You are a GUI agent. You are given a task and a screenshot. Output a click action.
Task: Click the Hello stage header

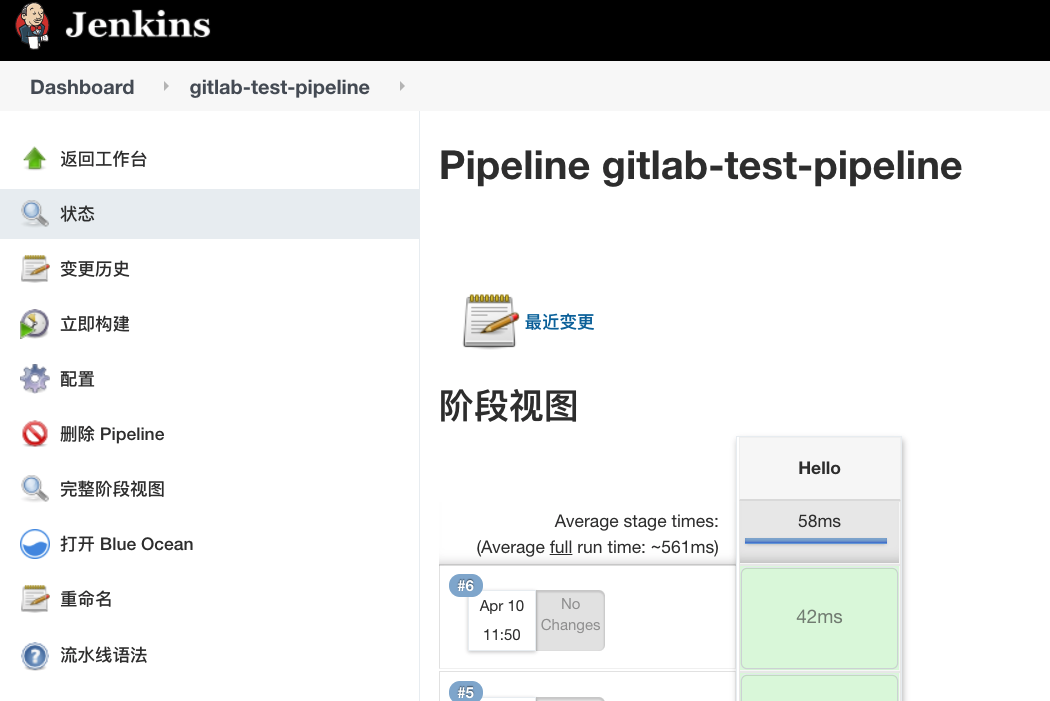pos(819,468)
